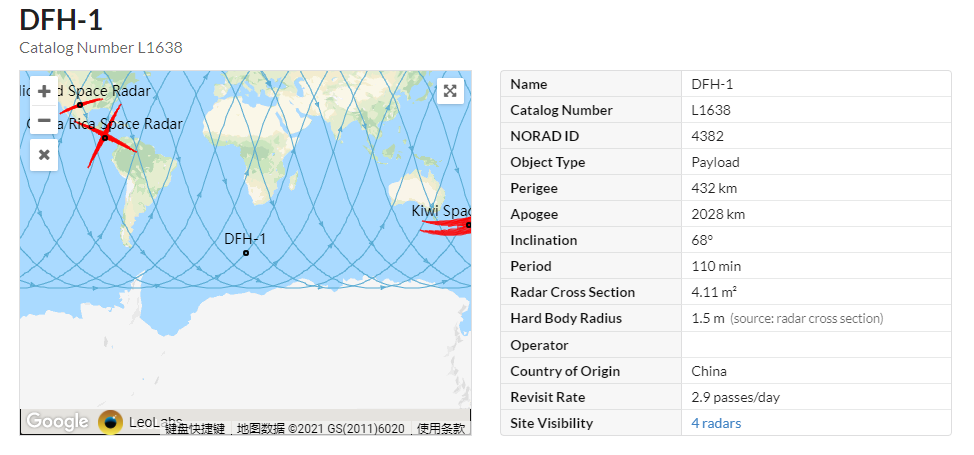Click the map data attribution text

pos(320,428)
